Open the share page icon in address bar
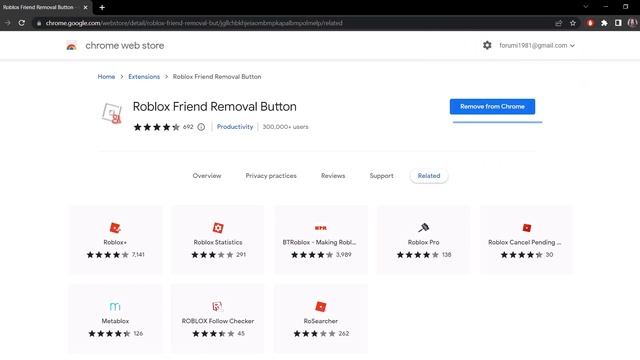This screenshot has height=360, width=640. pos(558,23)
